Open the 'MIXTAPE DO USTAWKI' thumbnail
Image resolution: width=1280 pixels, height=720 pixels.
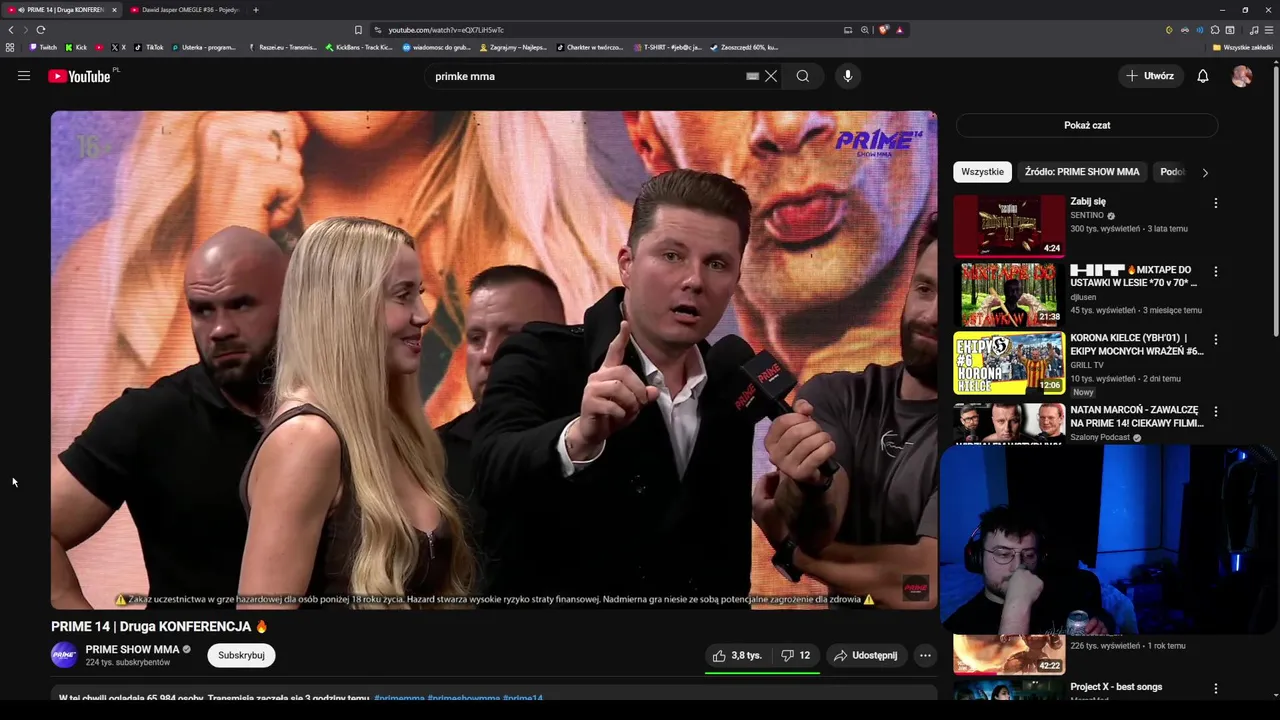pos(1009,295)
